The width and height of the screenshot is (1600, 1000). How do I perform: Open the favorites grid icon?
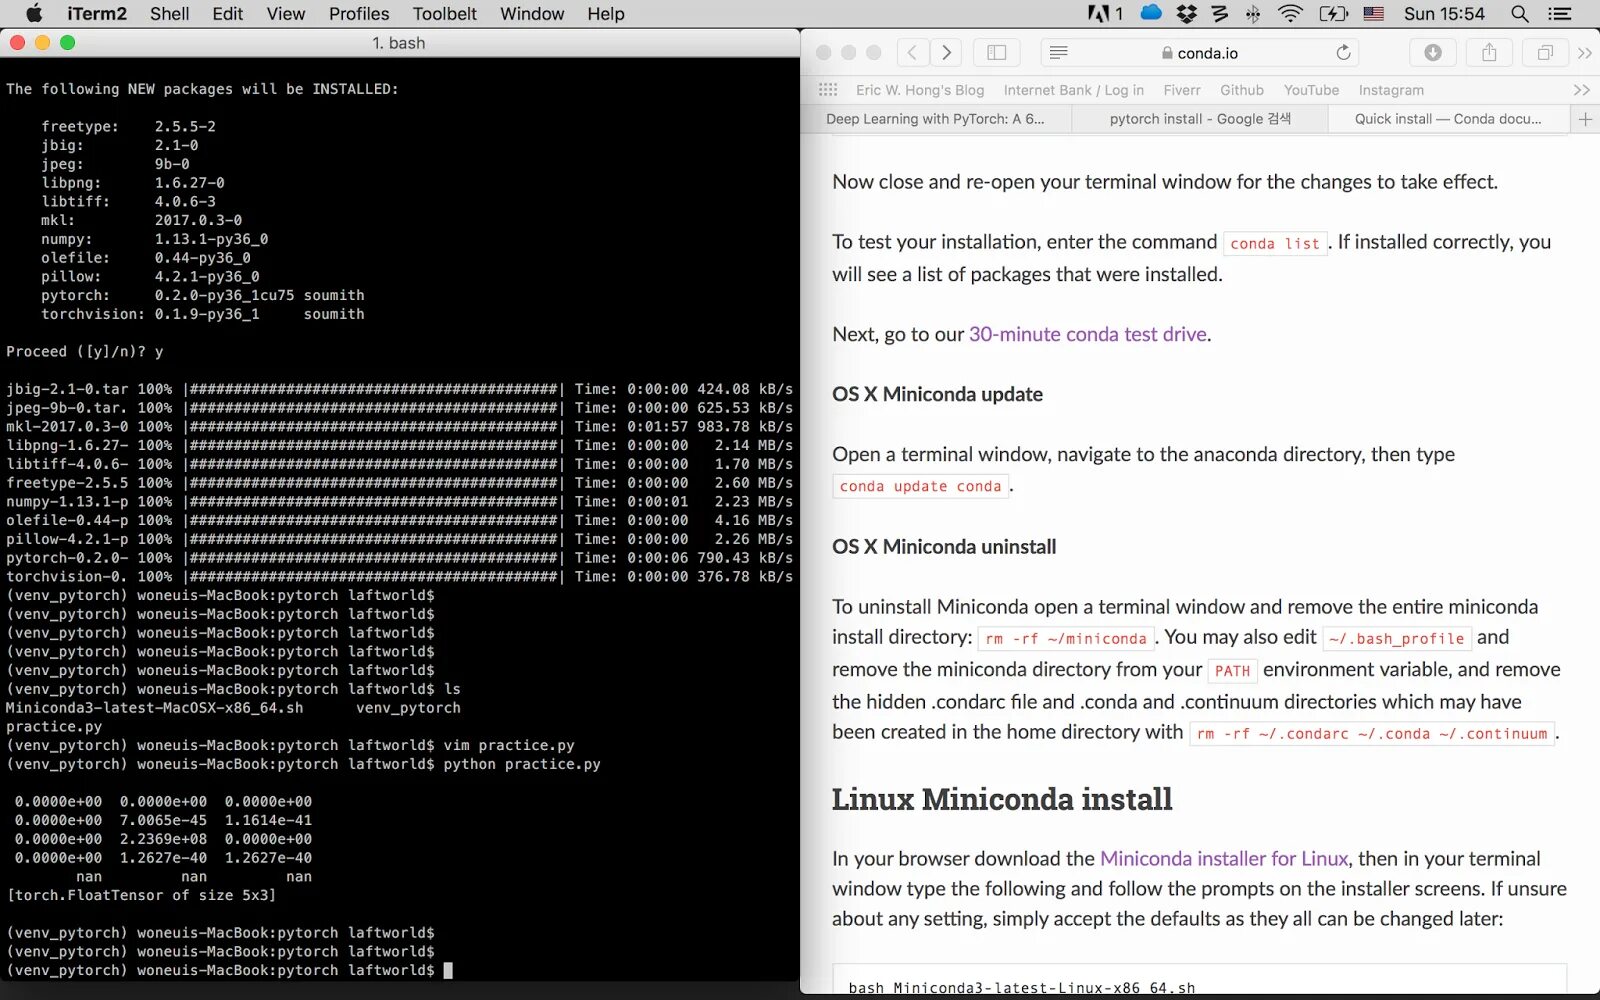point(828,90)
